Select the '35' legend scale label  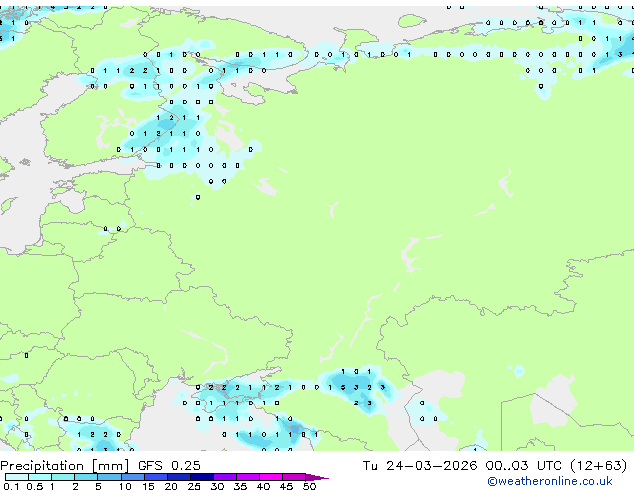(240, 486)
